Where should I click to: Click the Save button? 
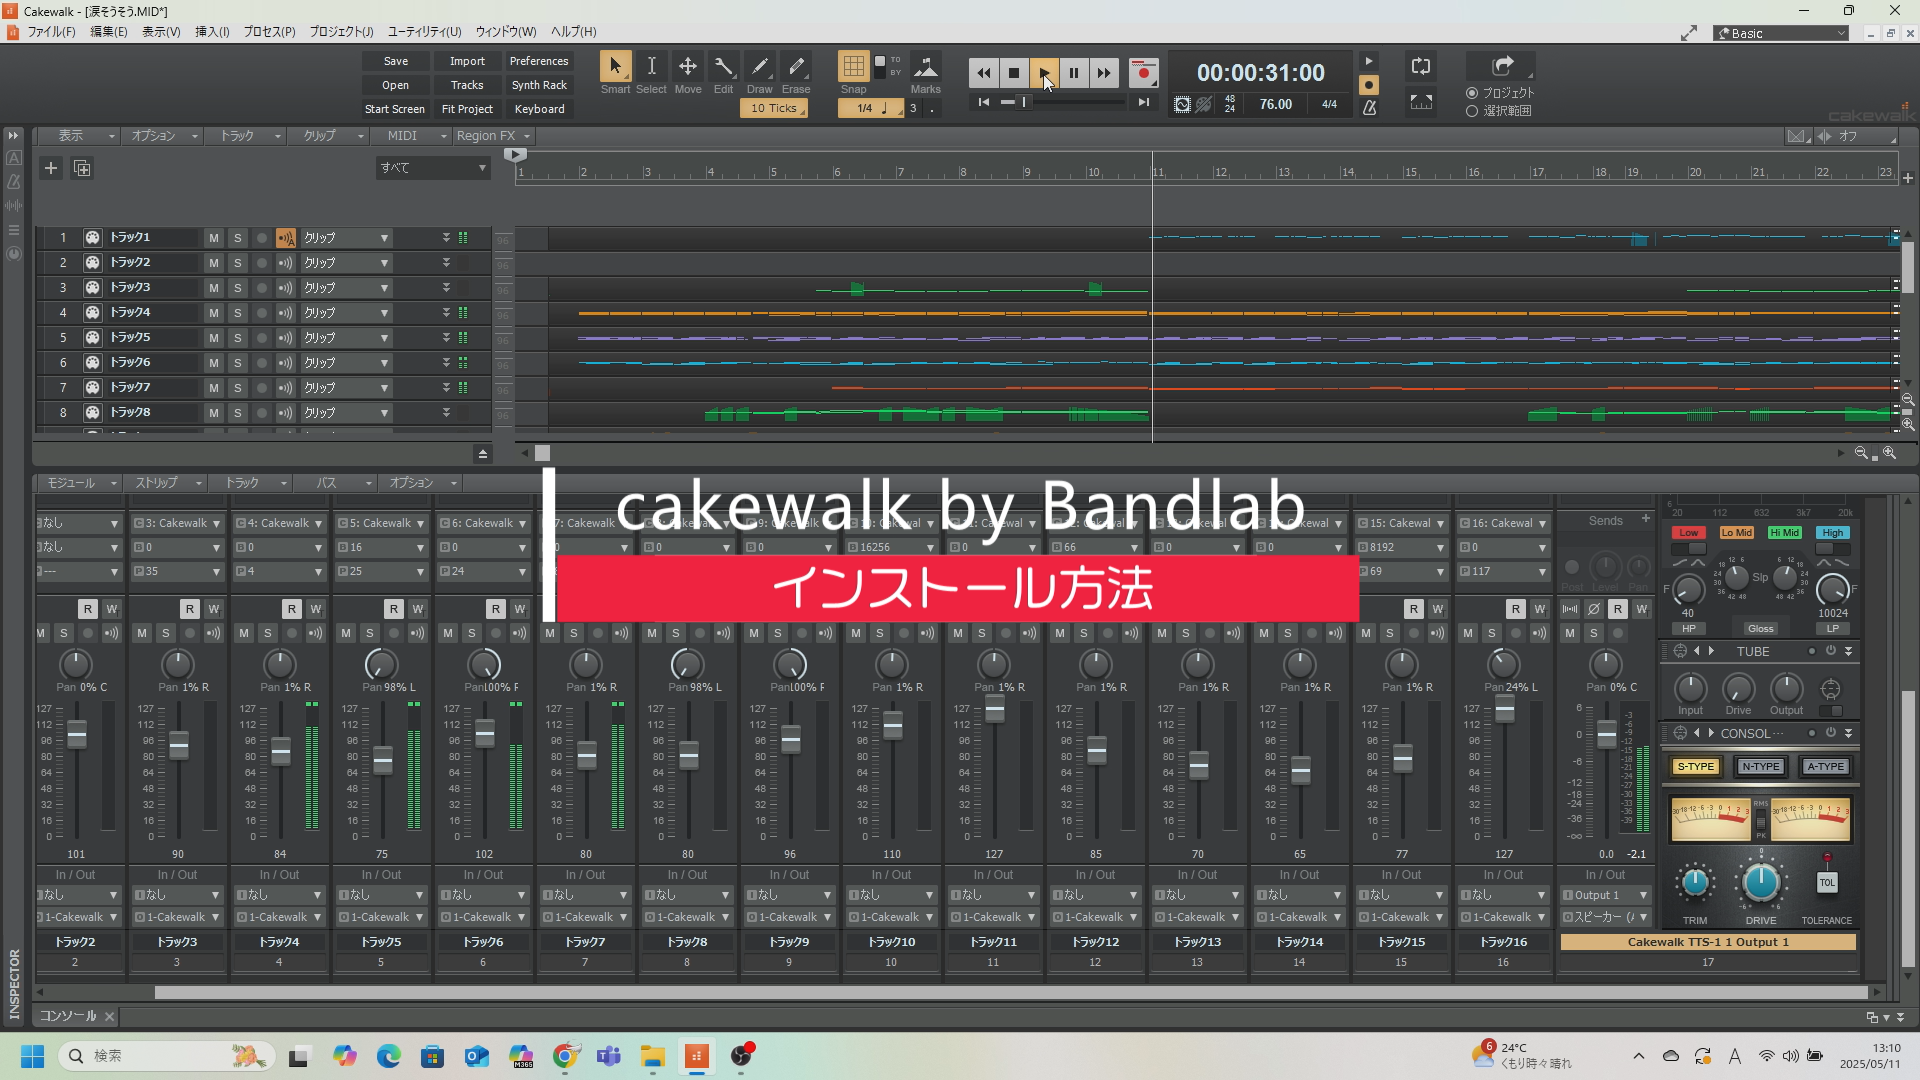(396, 61)
